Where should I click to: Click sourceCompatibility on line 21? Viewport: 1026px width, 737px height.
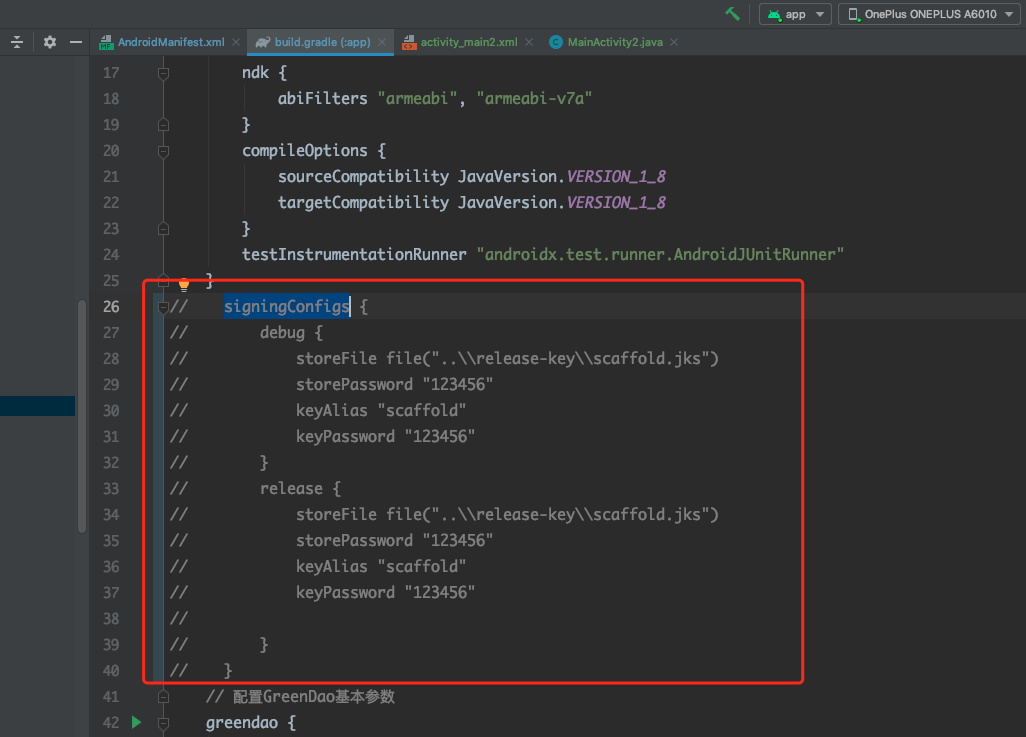point(363,176)
